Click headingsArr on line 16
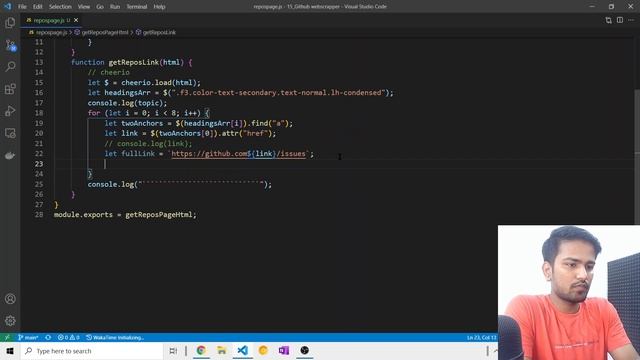Viewport: 640px width, 360px height. click(127, 93)
